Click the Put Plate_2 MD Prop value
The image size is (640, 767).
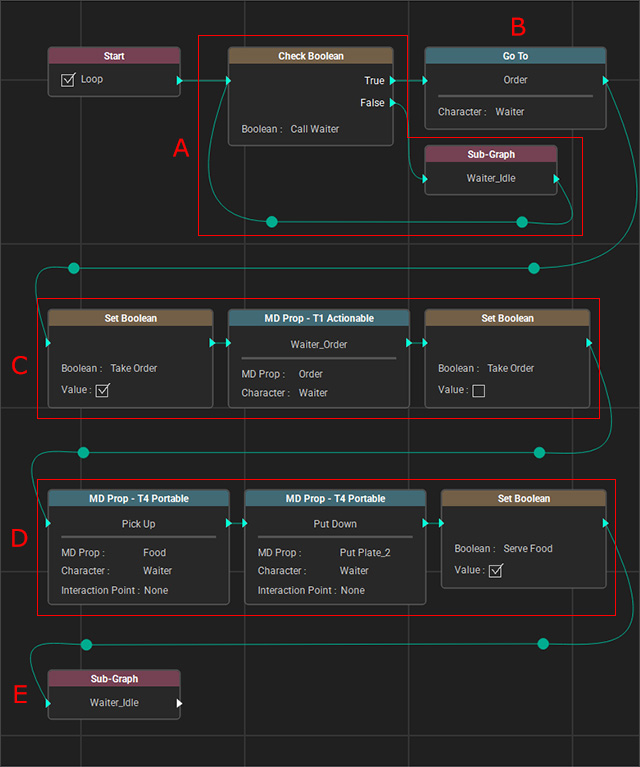[x=365, y=553]
